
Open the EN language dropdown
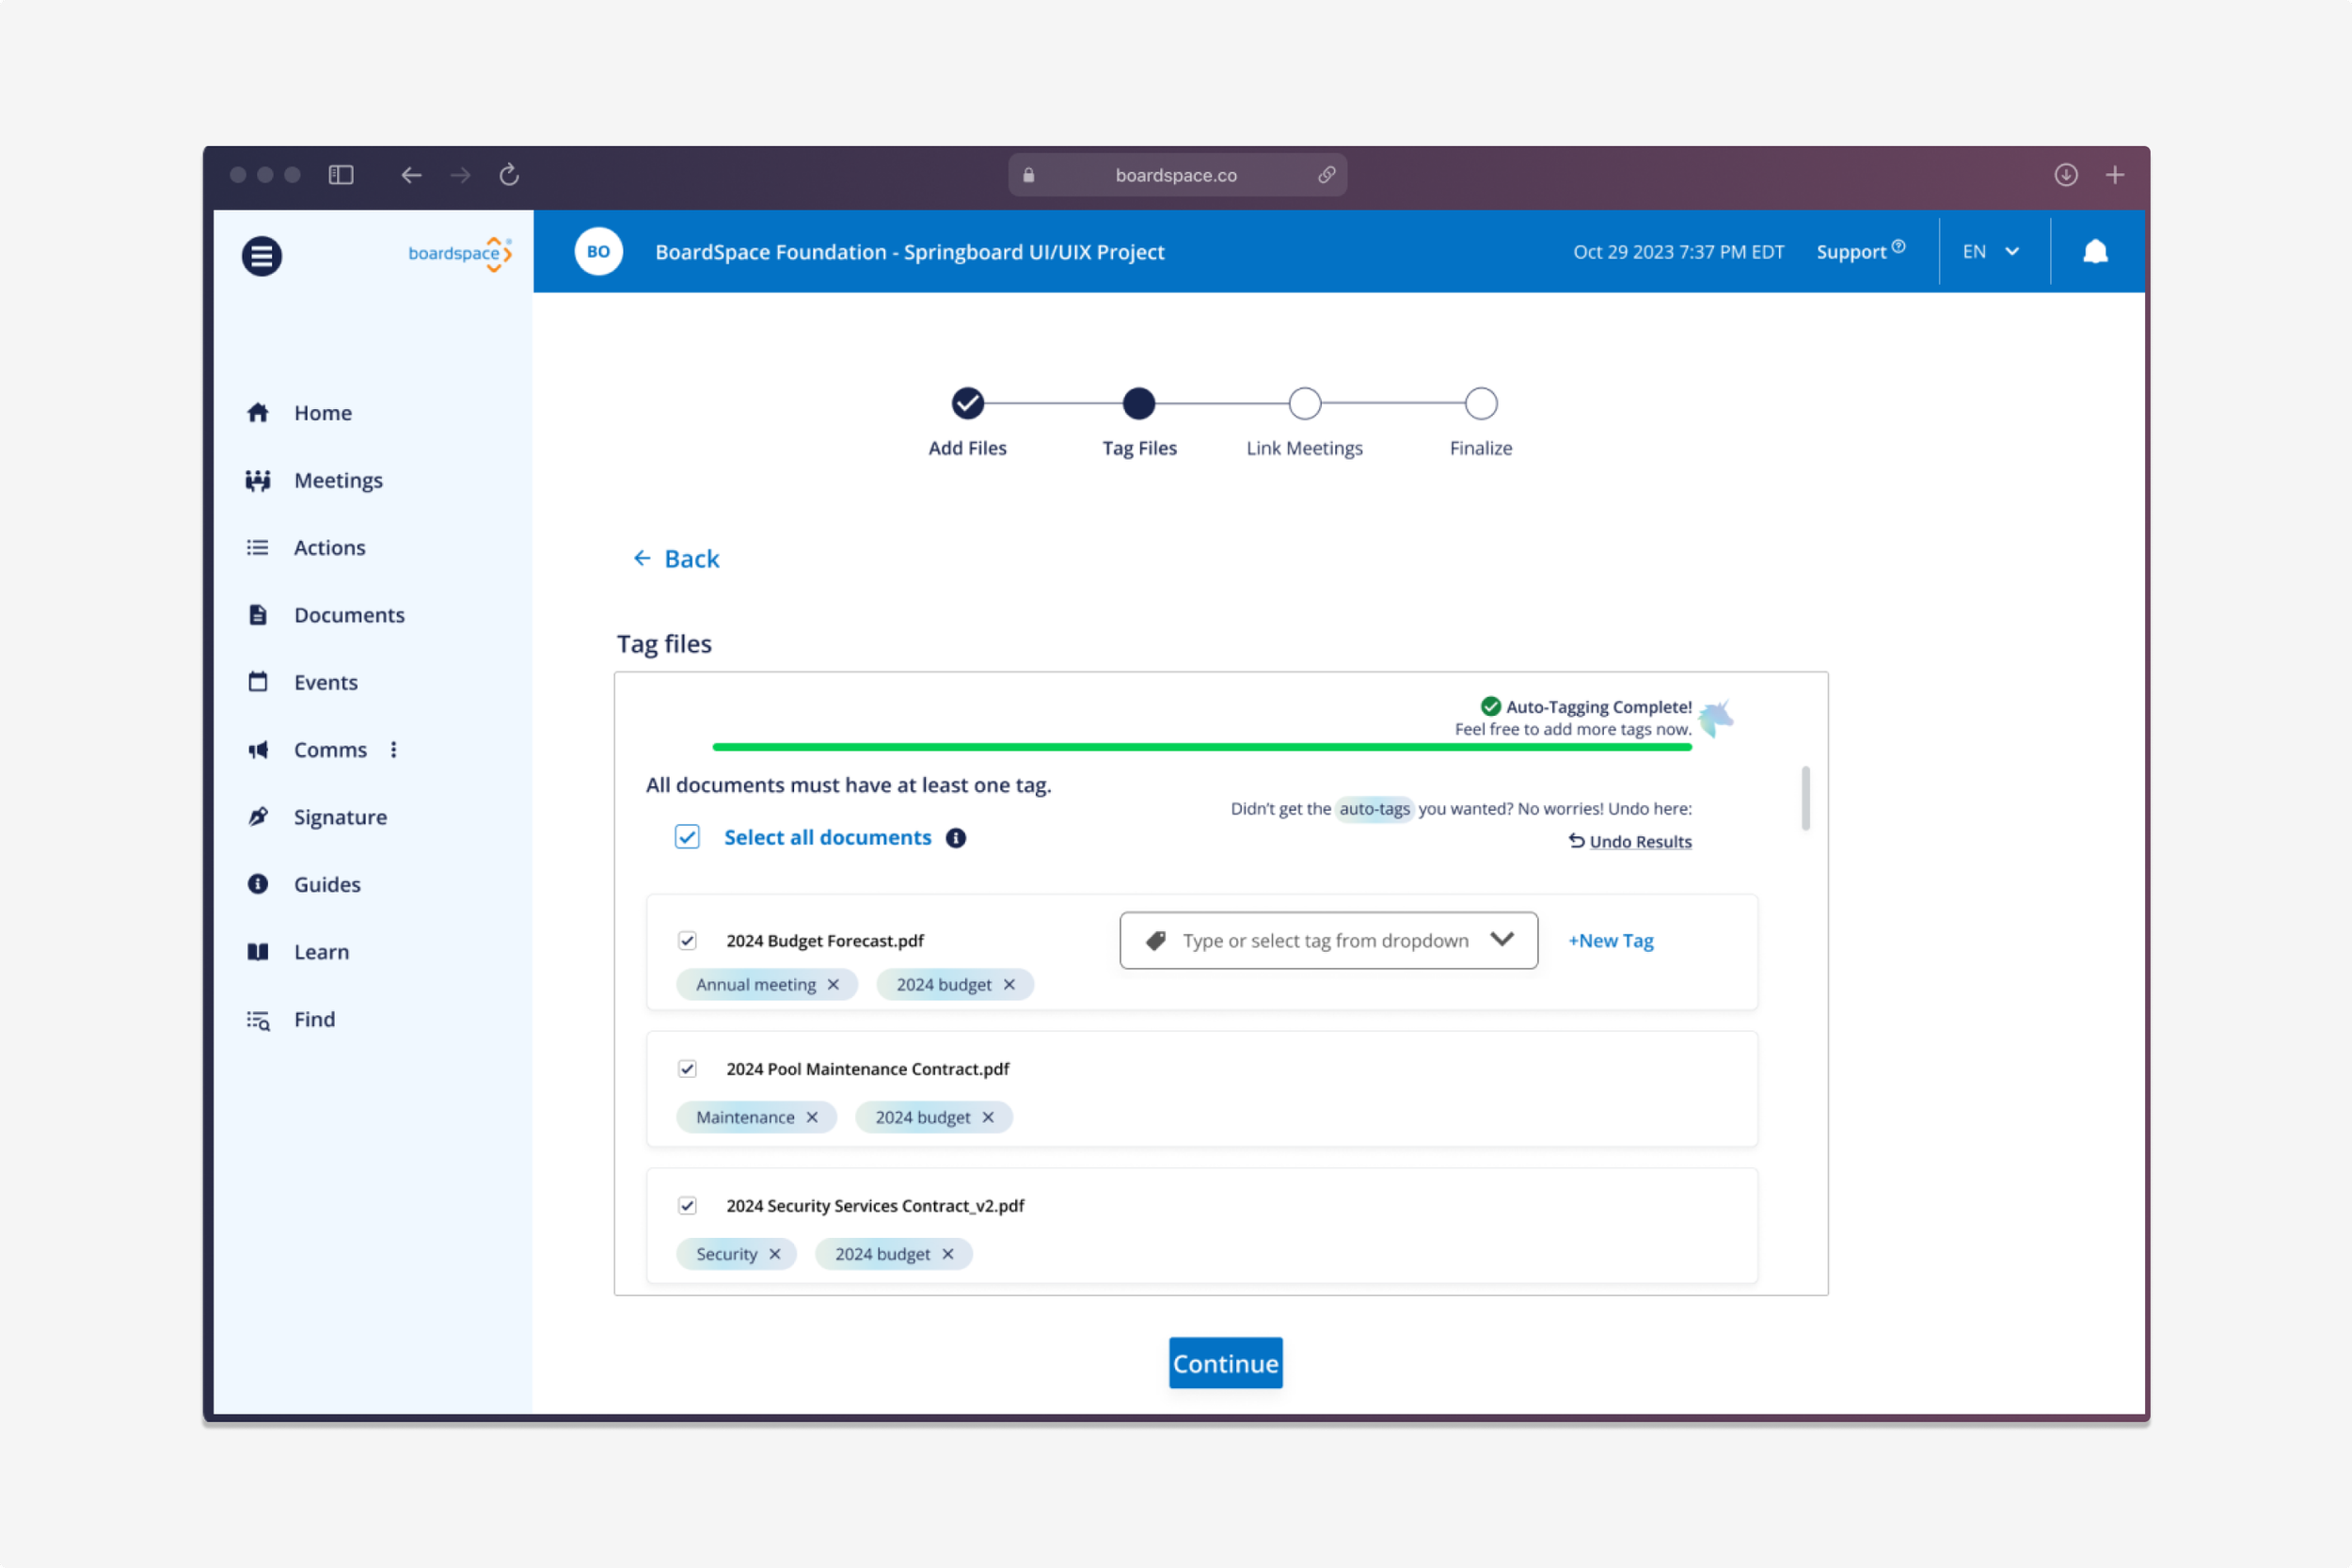tap(1991, 252)
